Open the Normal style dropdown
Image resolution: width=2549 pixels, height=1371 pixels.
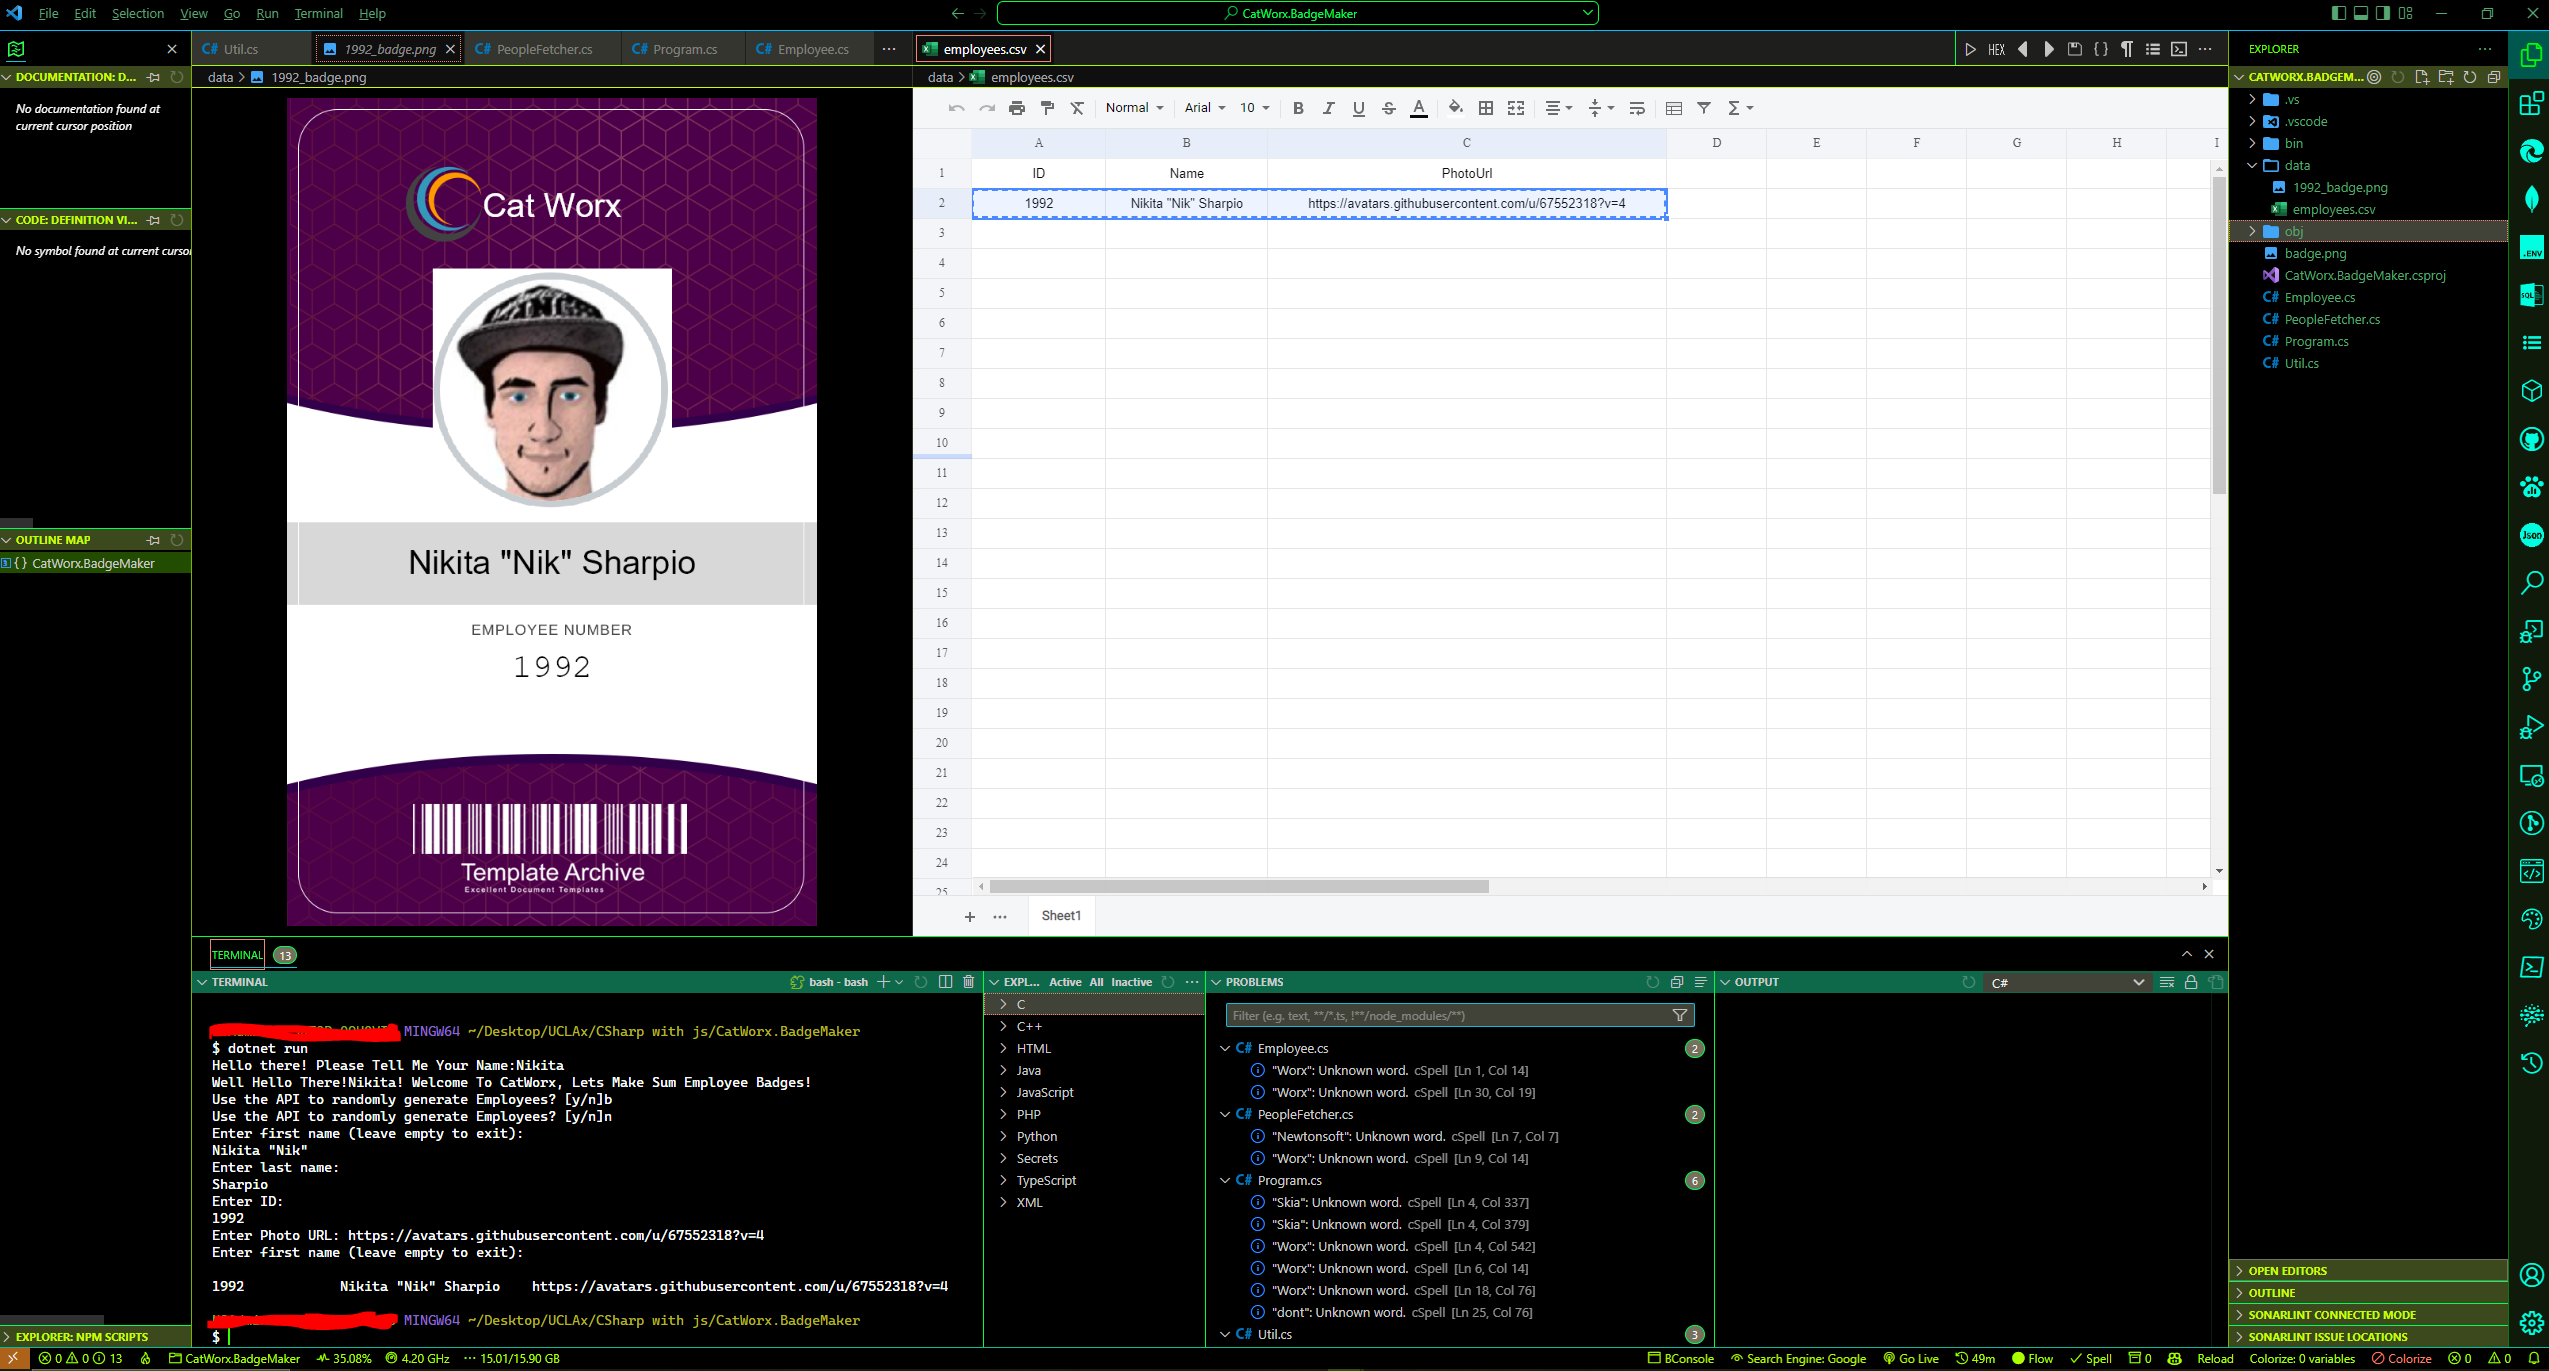coord(1133,108)
